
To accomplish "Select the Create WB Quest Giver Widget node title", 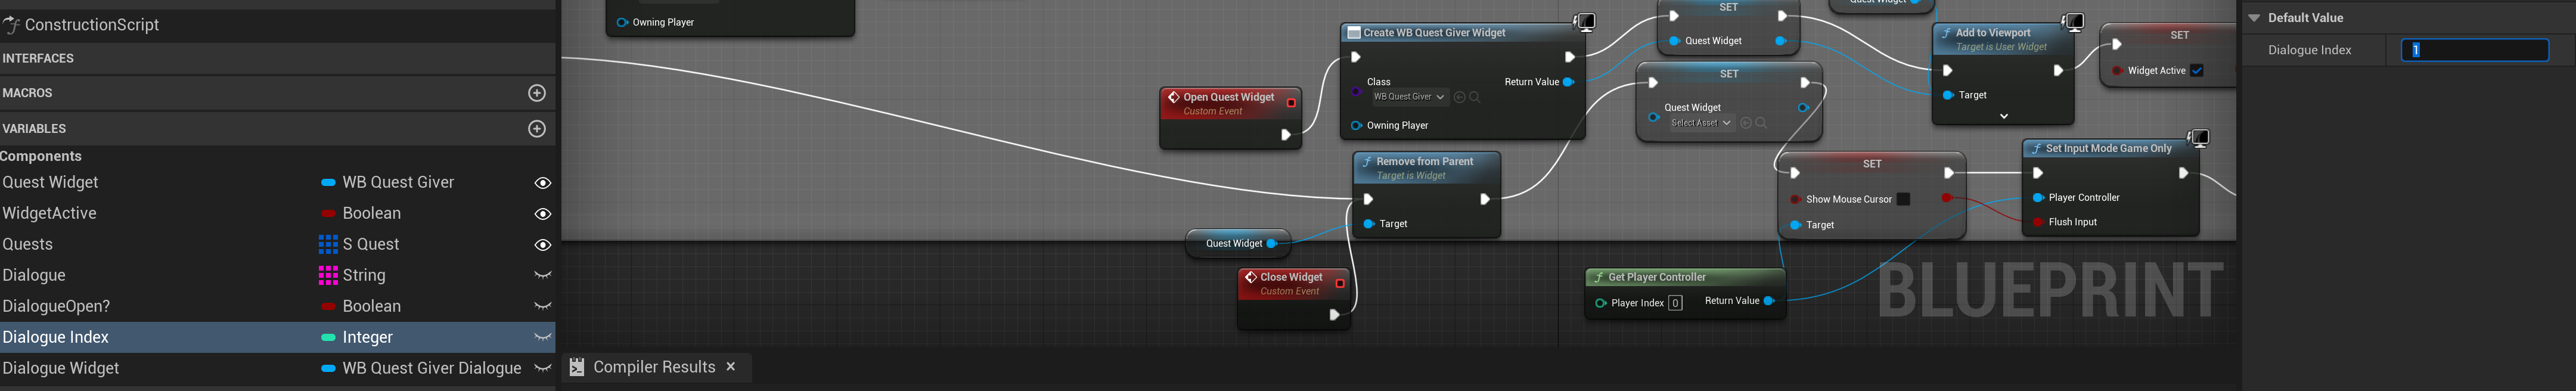I will [x=1434, y=33].
